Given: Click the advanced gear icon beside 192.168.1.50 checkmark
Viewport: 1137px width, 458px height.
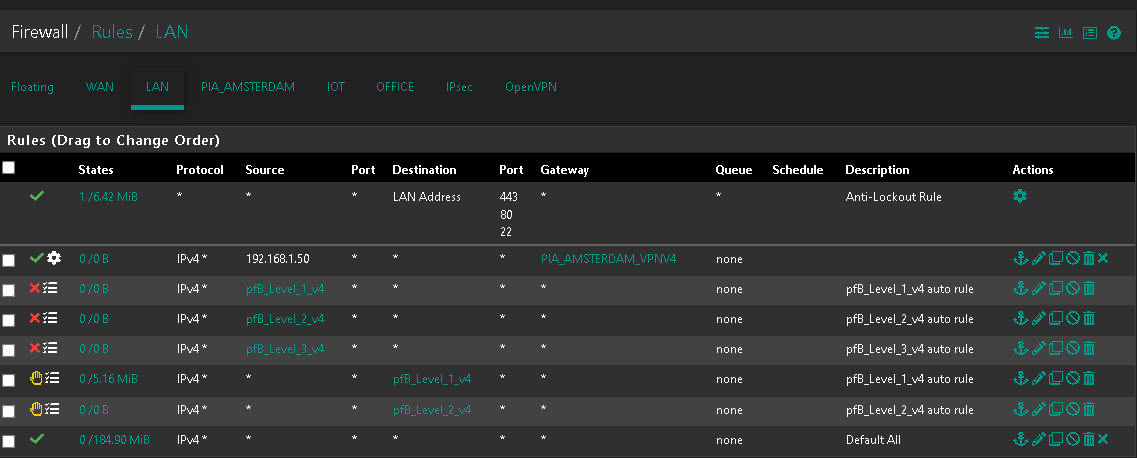Looking at the screenshot, I should point(54,258).
